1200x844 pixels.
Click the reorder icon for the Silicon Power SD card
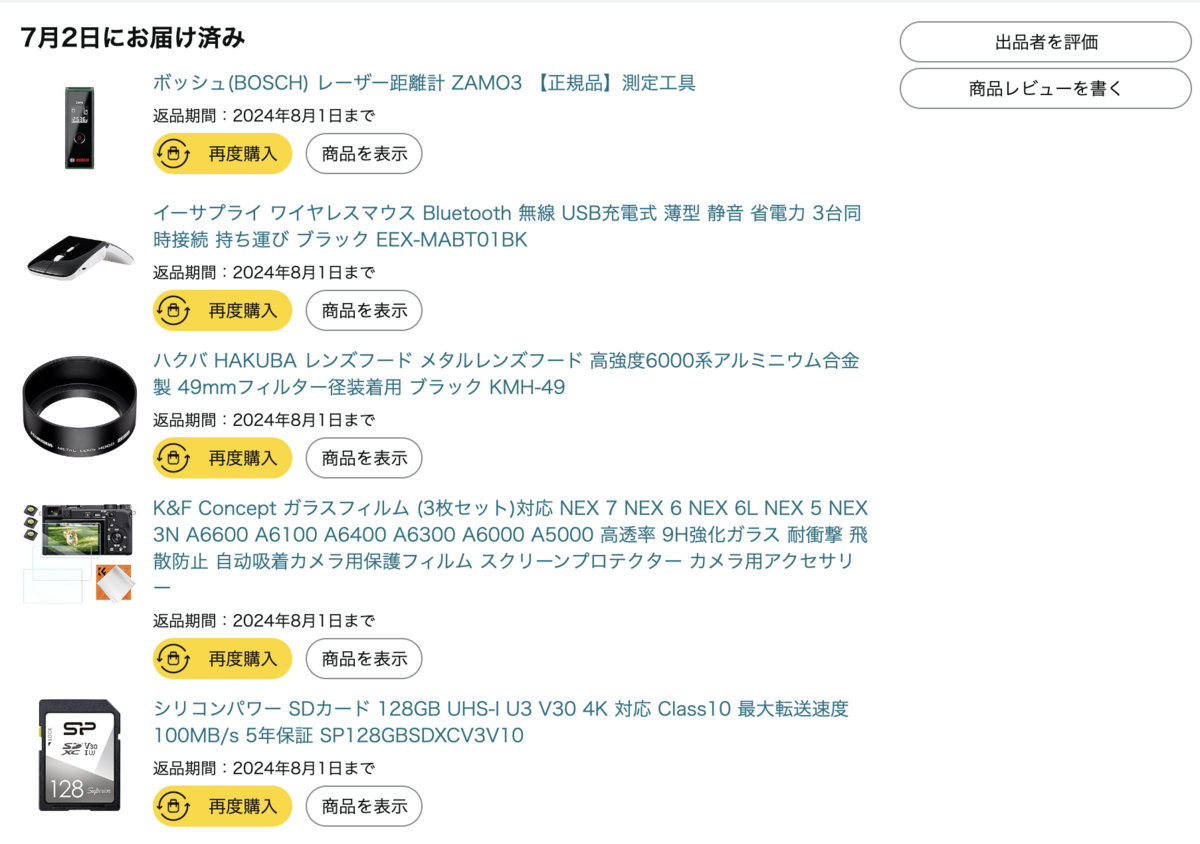tap(174, 806)
